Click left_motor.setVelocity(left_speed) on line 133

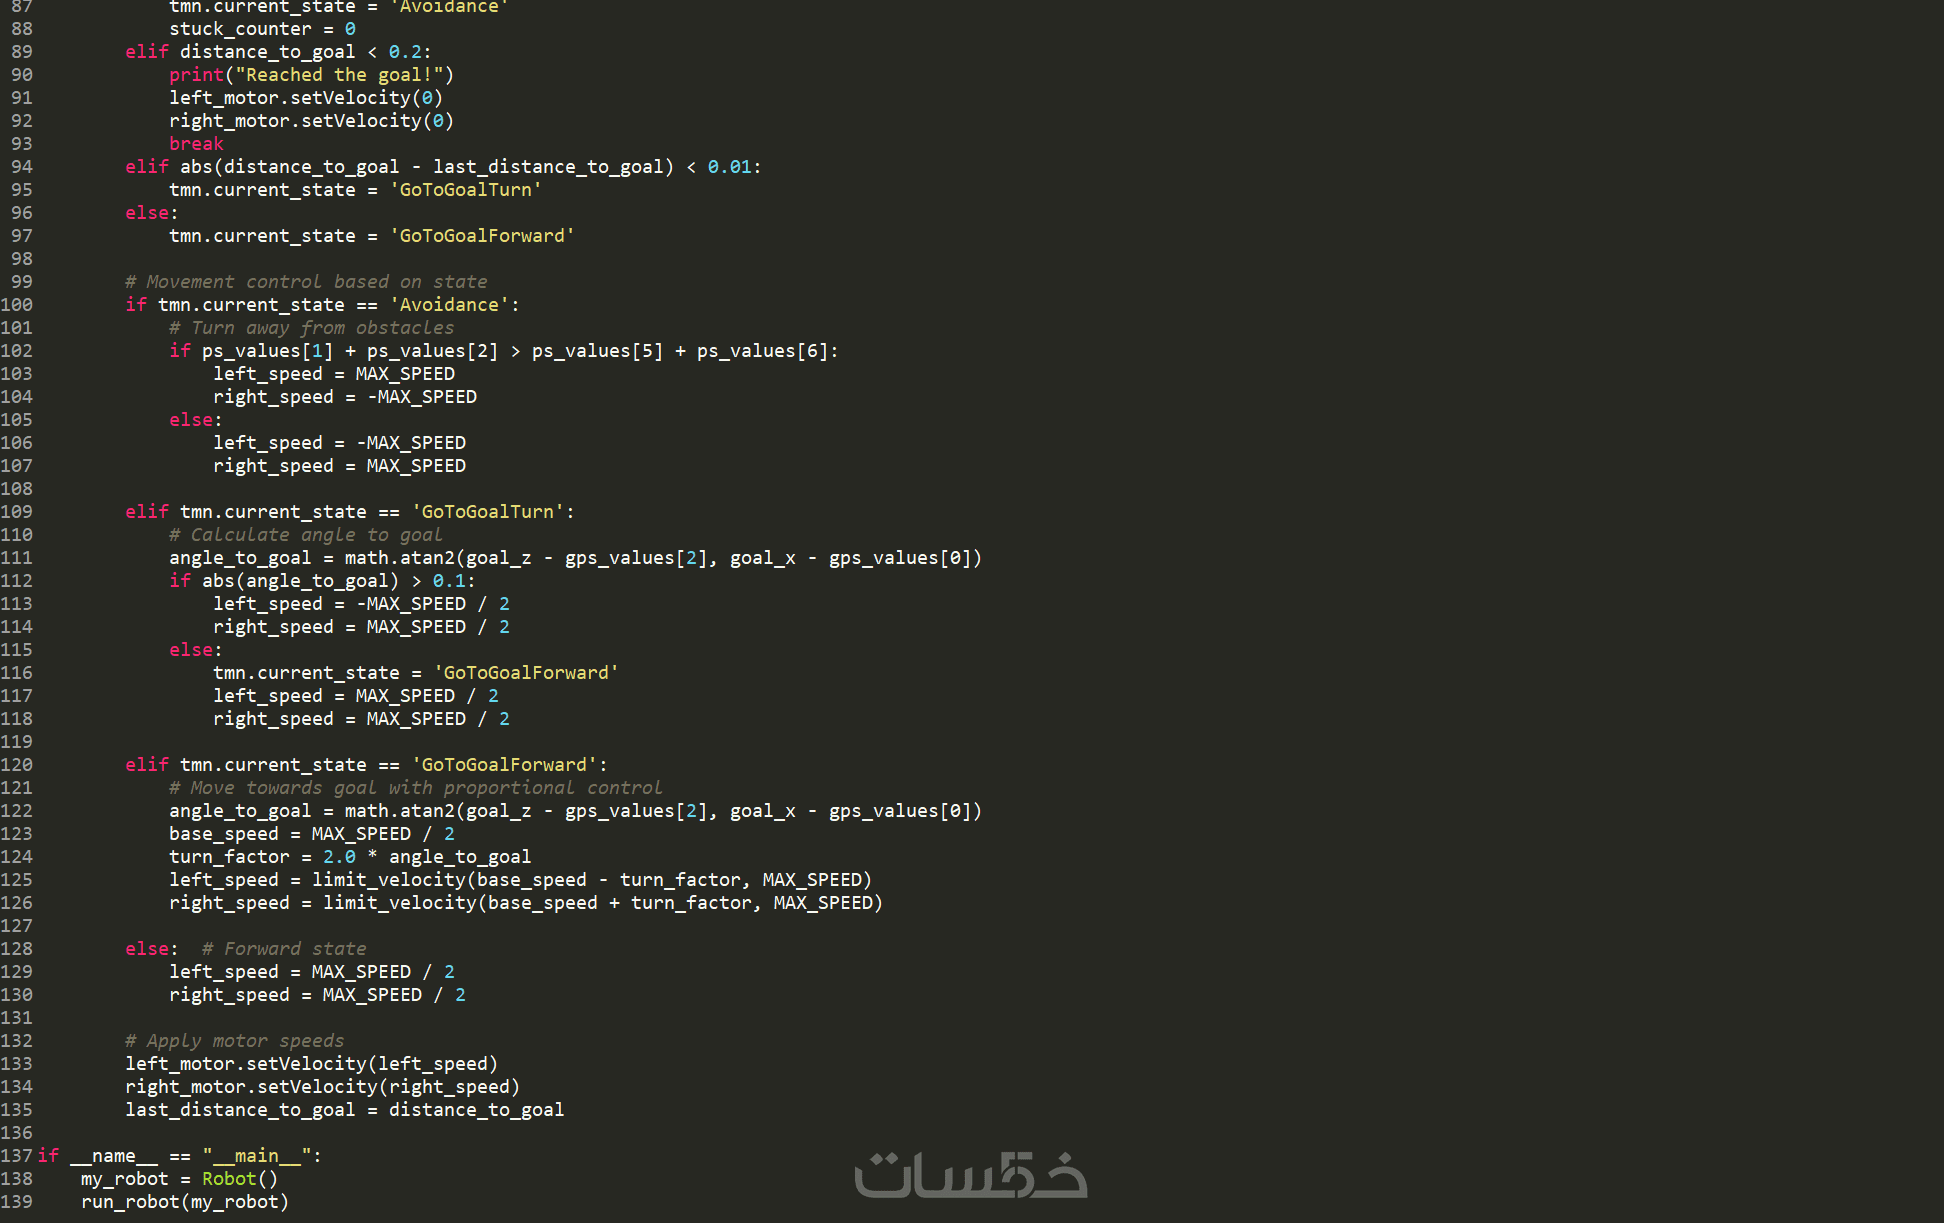point(311,1064)
